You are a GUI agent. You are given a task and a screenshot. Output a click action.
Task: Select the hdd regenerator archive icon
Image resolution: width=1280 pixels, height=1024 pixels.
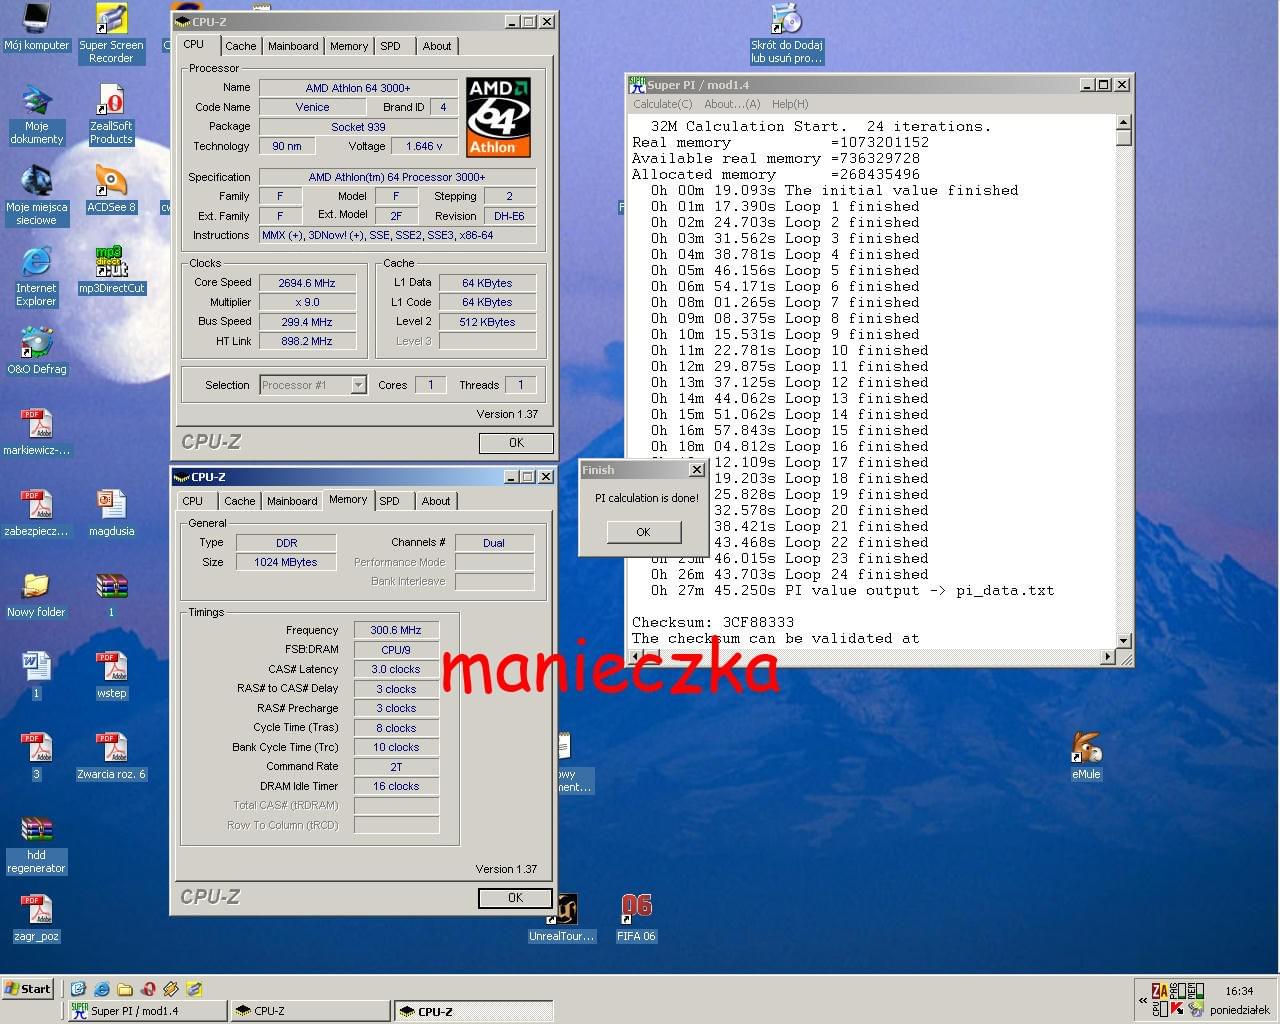36,845
